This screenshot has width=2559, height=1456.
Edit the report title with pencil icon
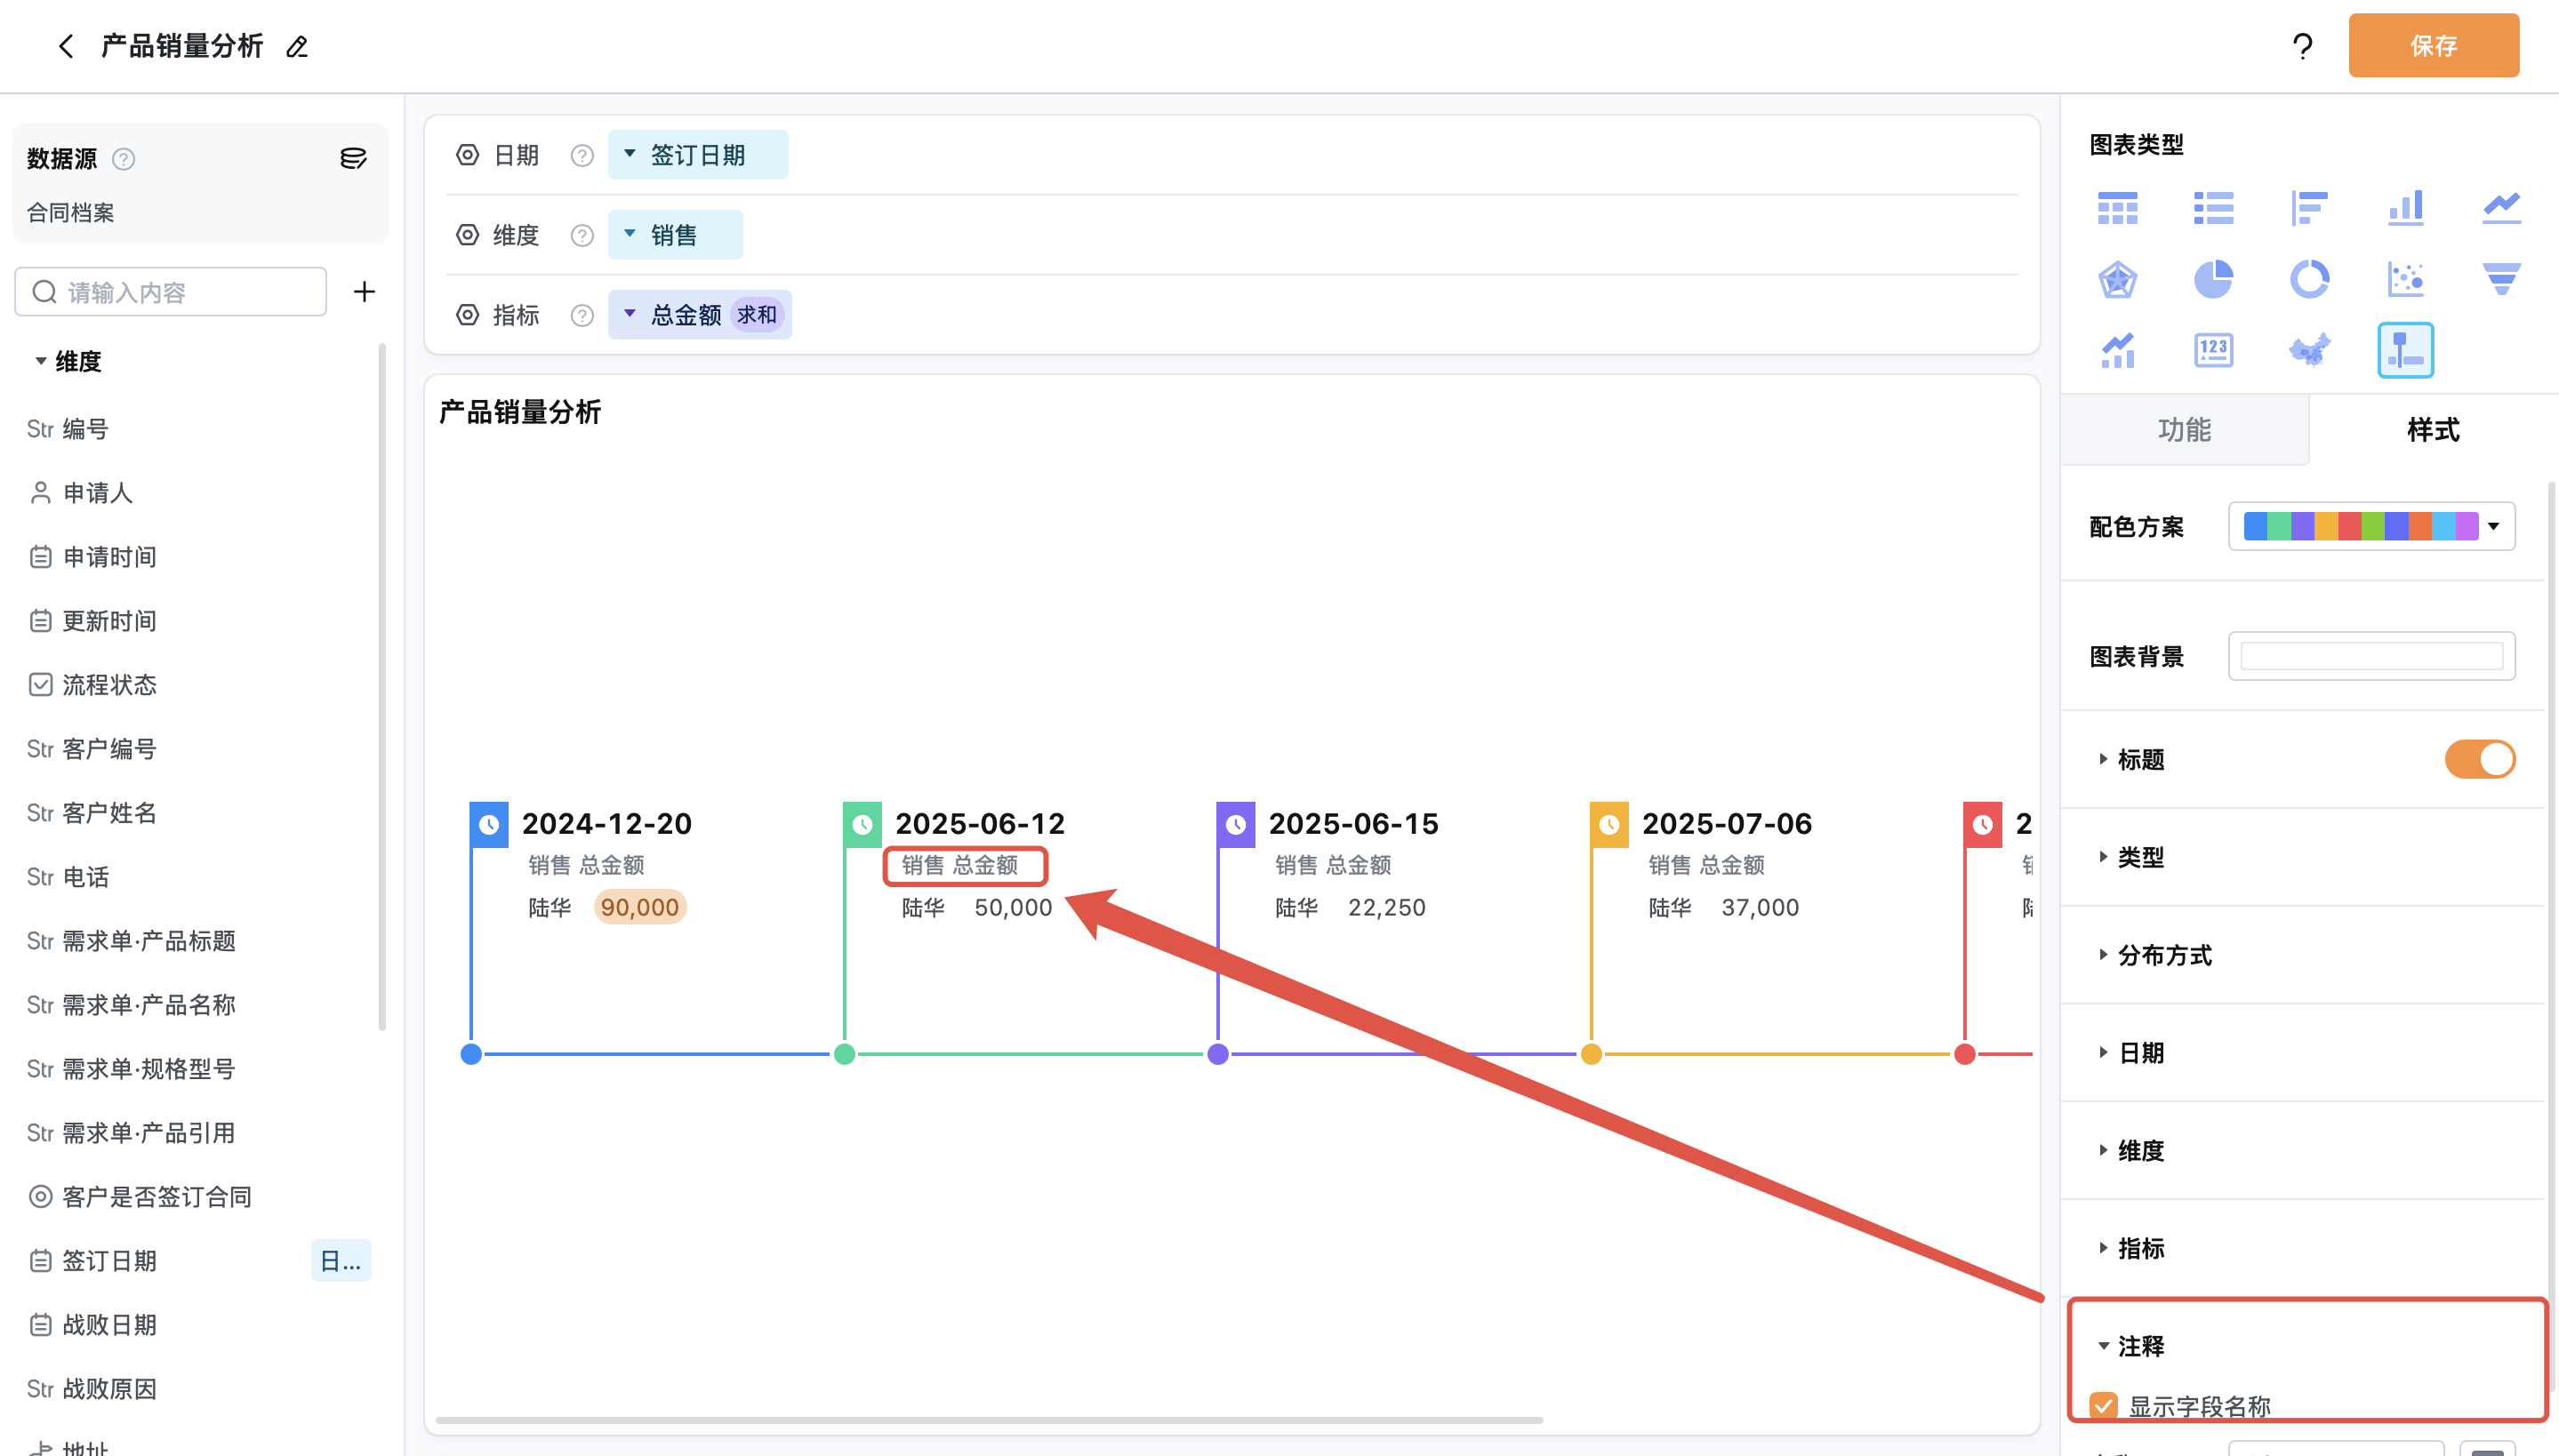click(297, 46)
